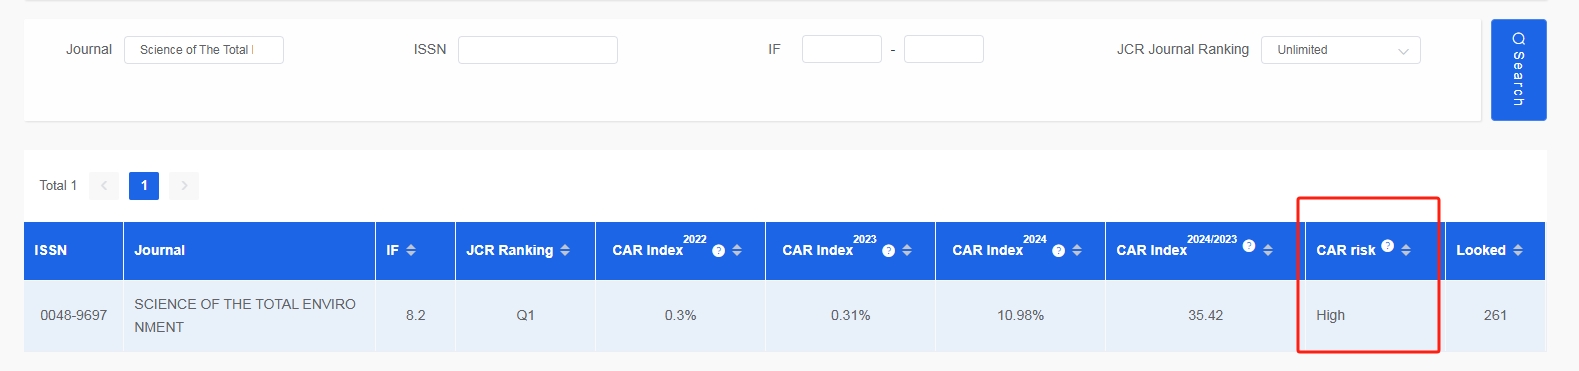Click the Journal name input field
The height and width of the screenshot is (371, 1579).
[x=204, y=50]
